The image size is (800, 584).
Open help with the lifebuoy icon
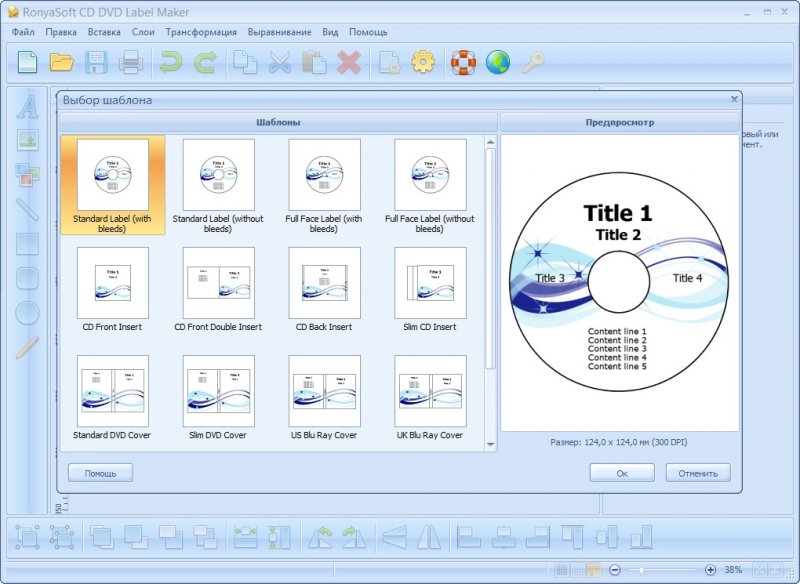coord(463,62)
